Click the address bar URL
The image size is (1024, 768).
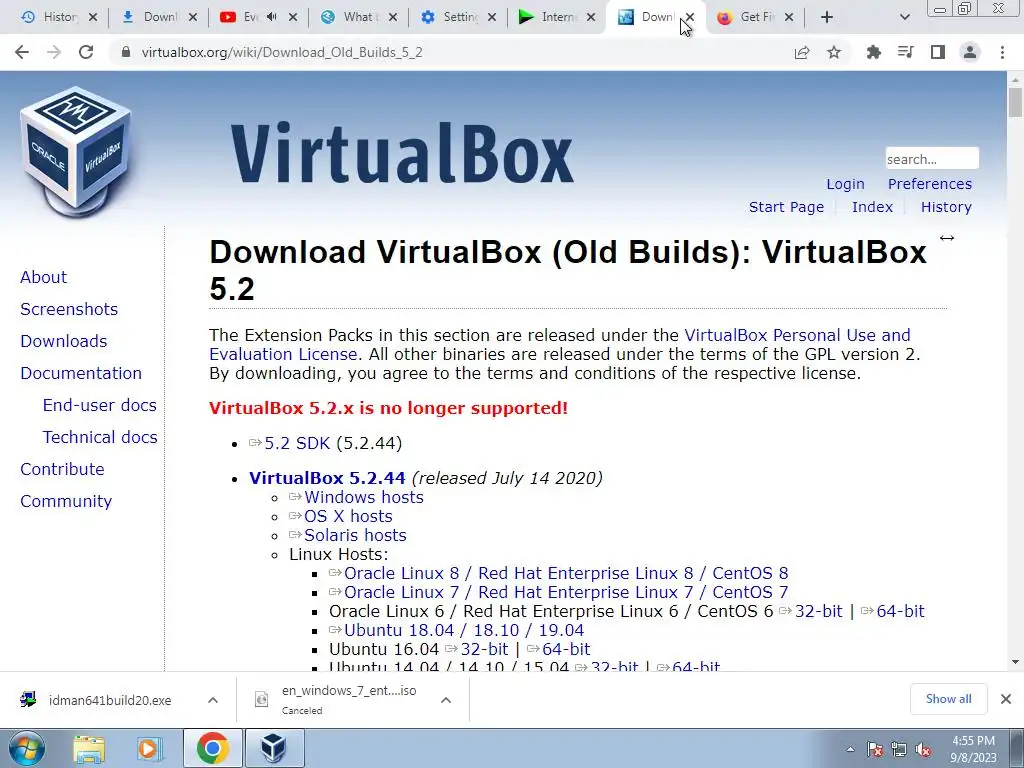pos(282,52)
